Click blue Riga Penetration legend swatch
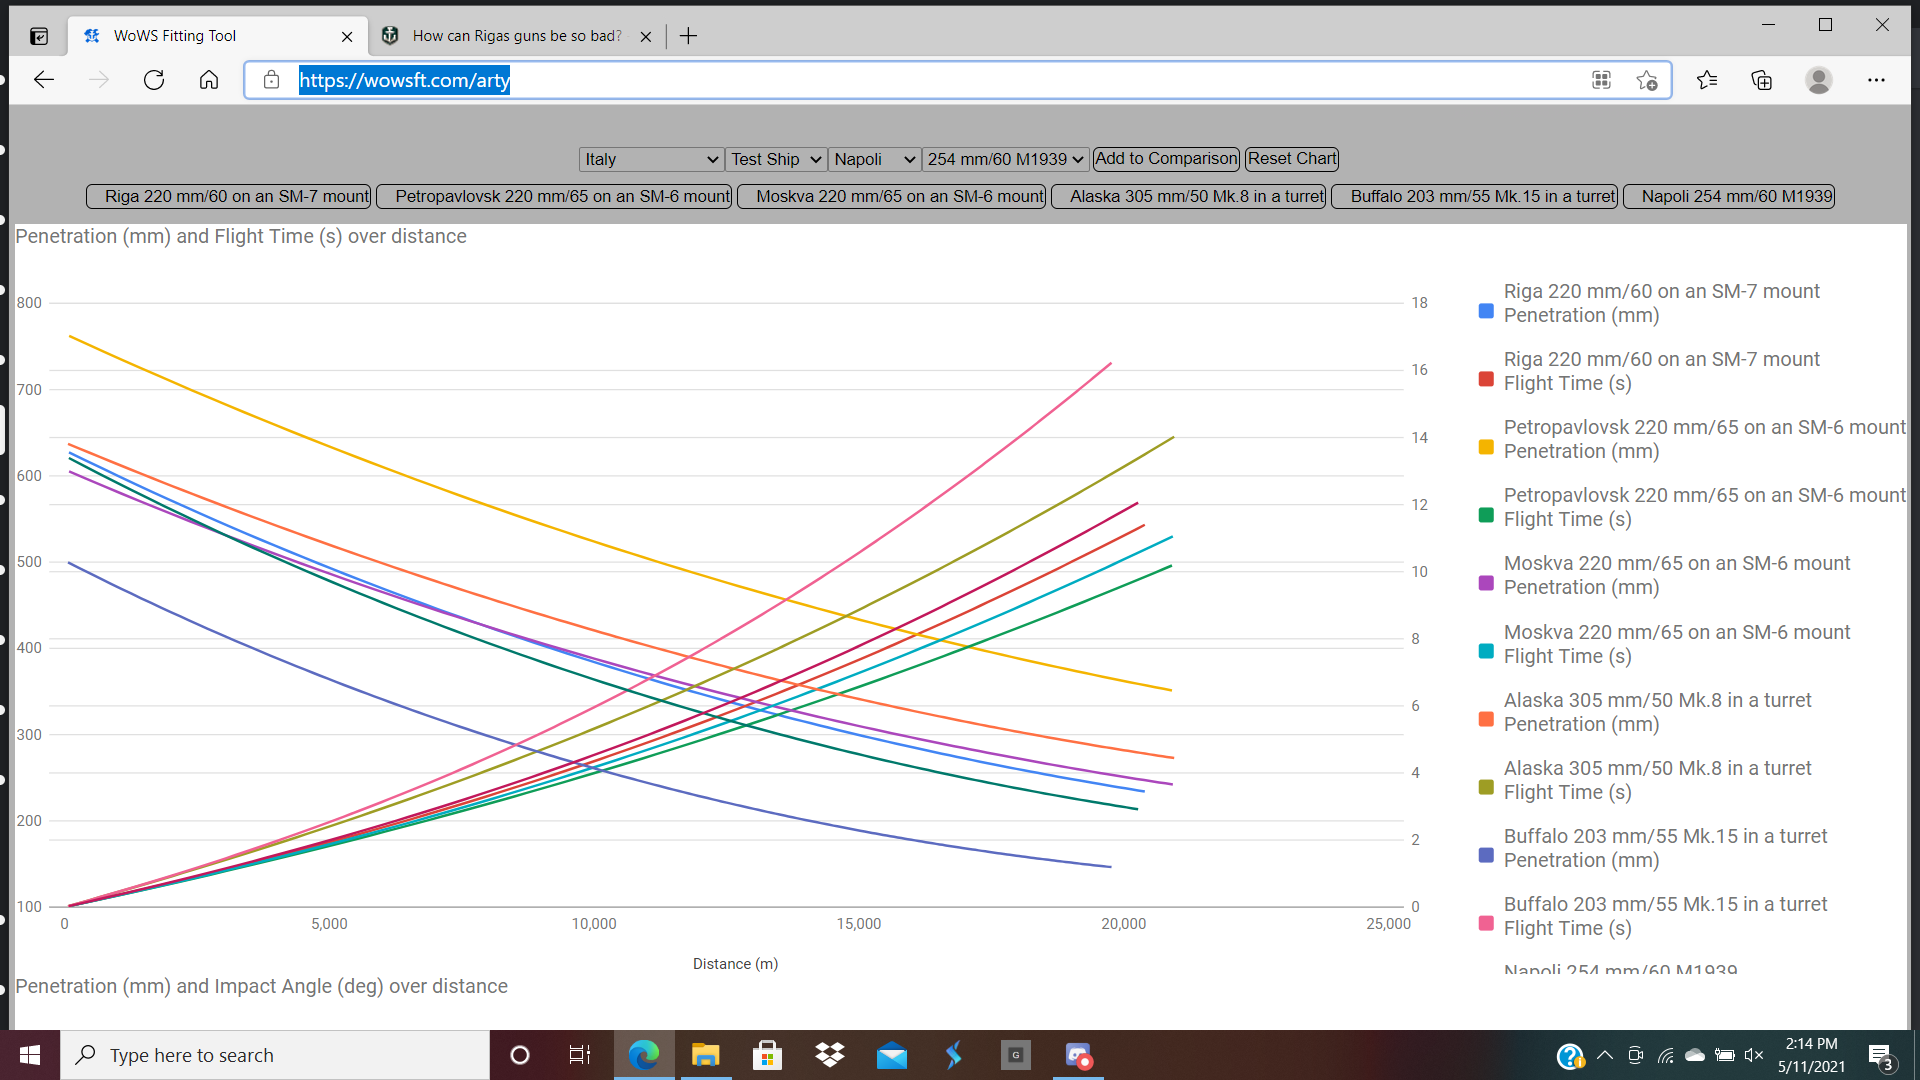The width and height of the screenshot is (1920, 1080). 1486,311
